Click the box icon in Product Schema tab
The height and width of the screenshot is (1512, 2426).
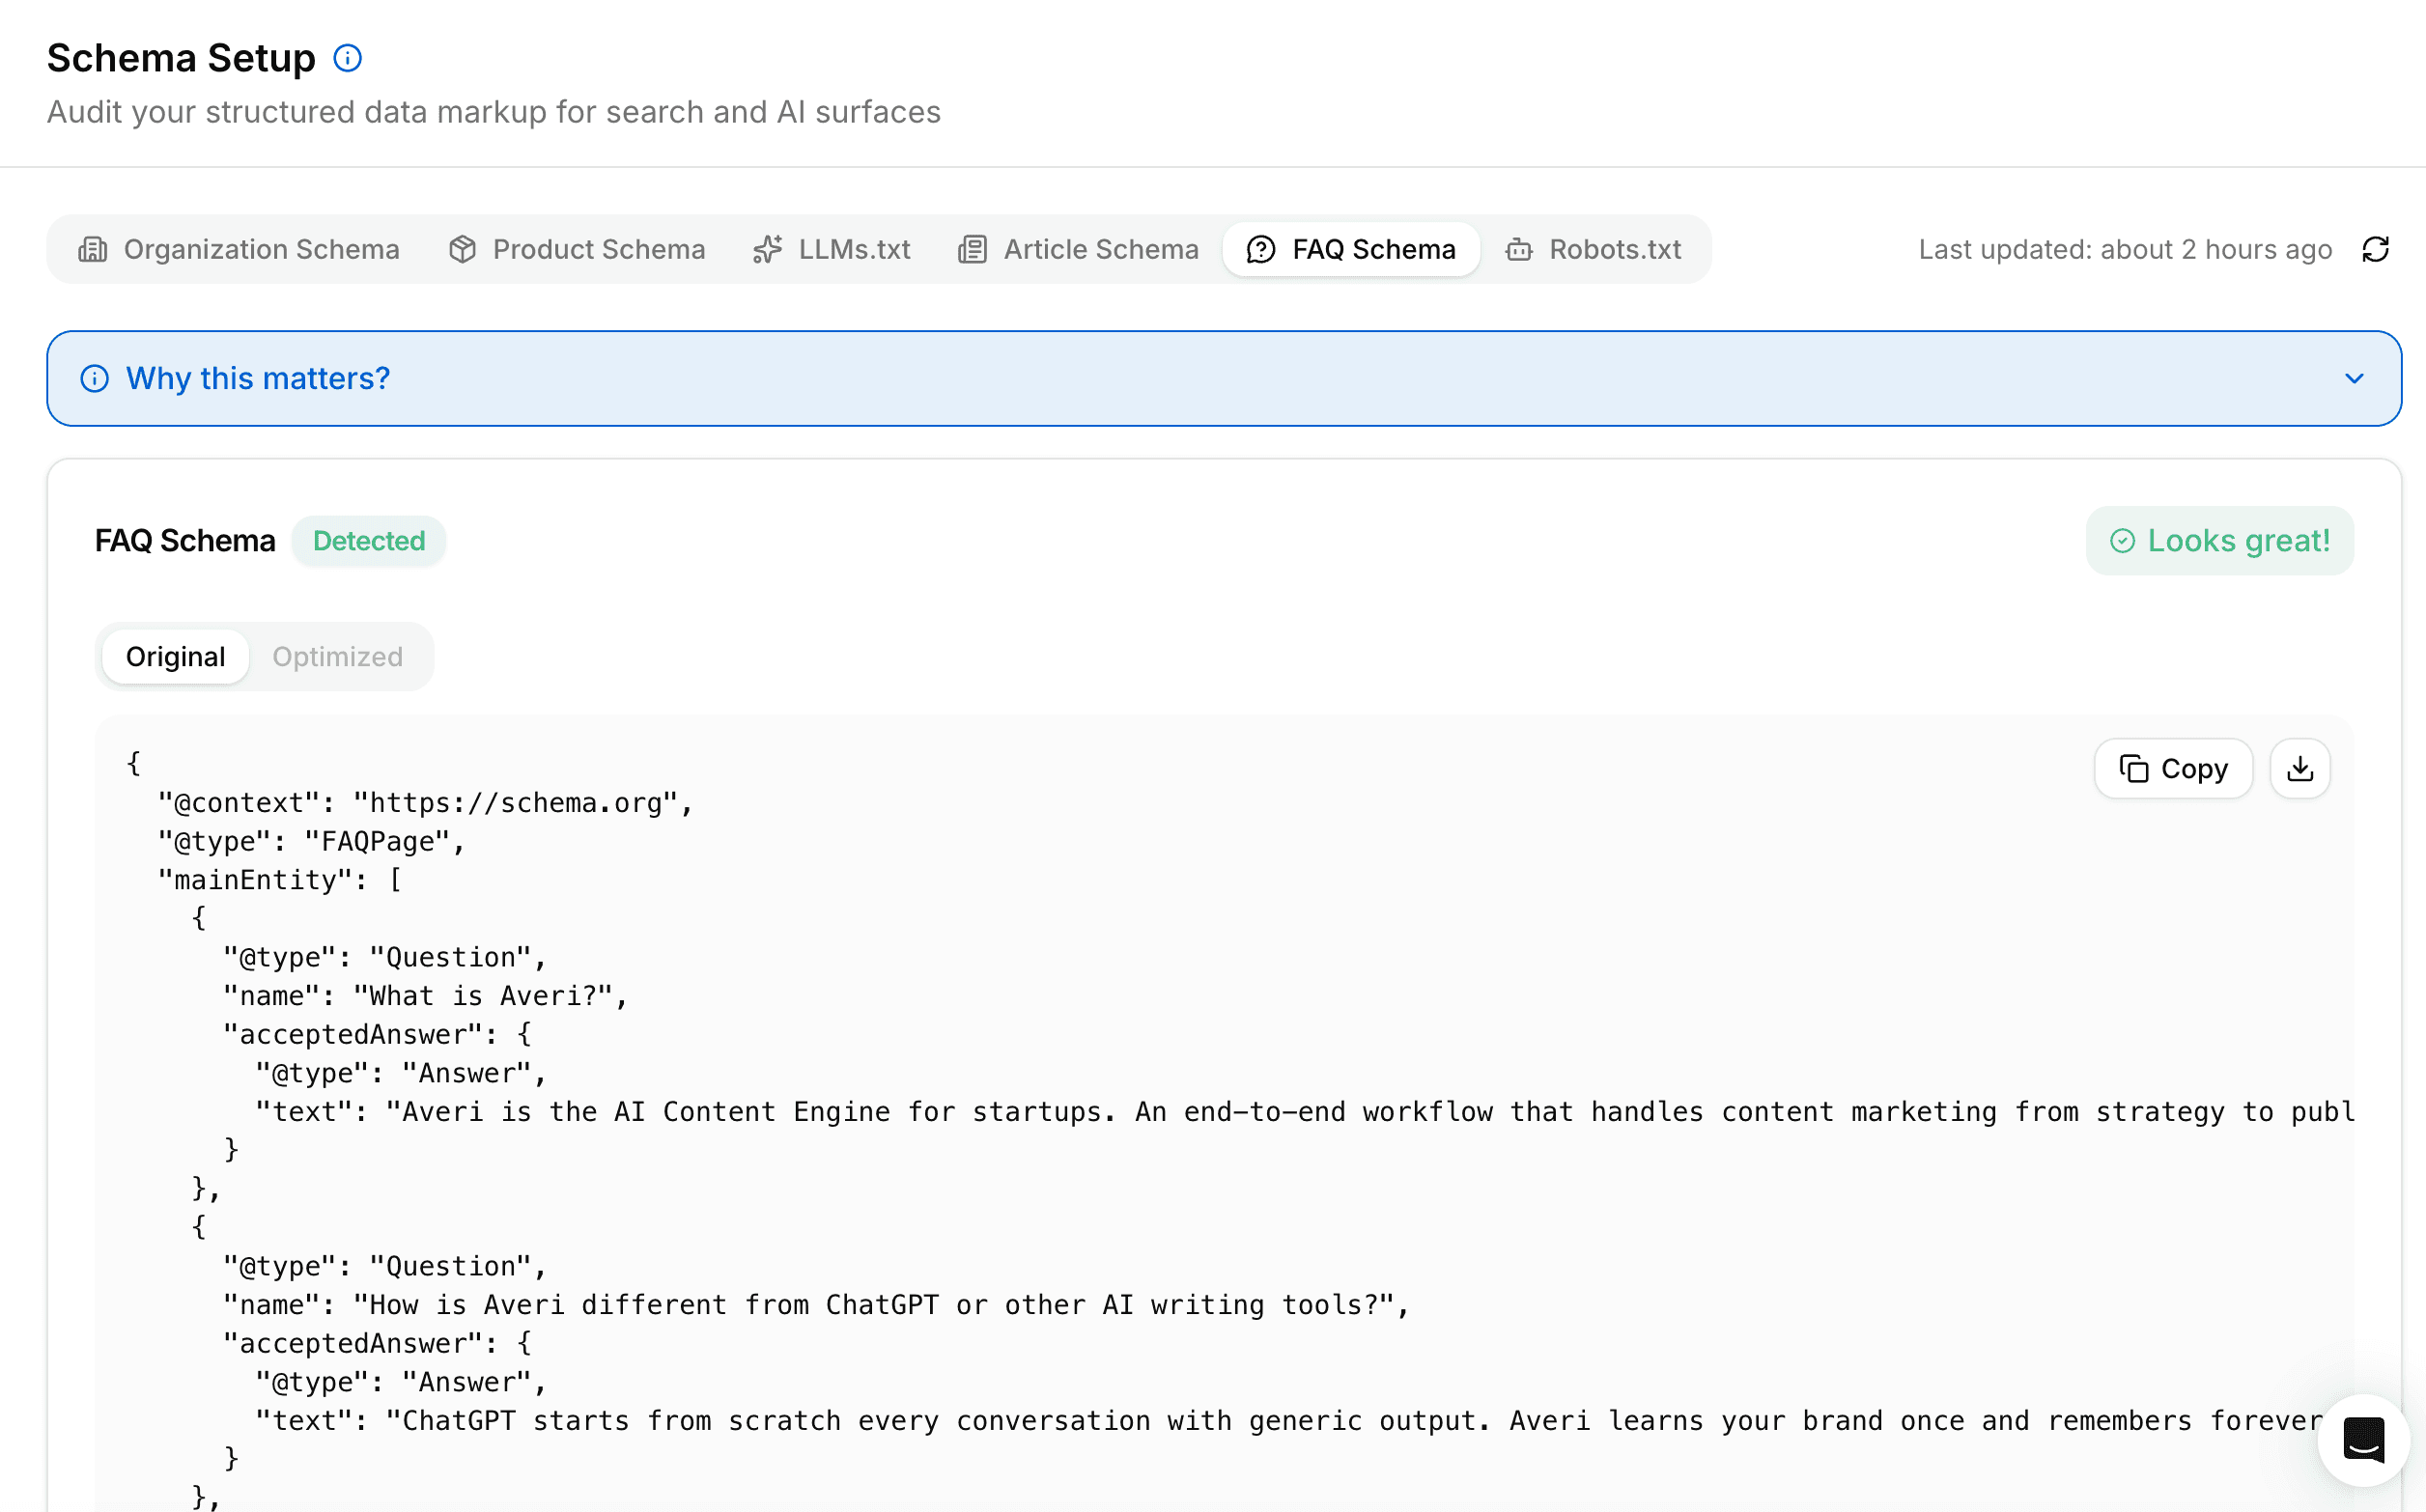(x=462, y=249)
